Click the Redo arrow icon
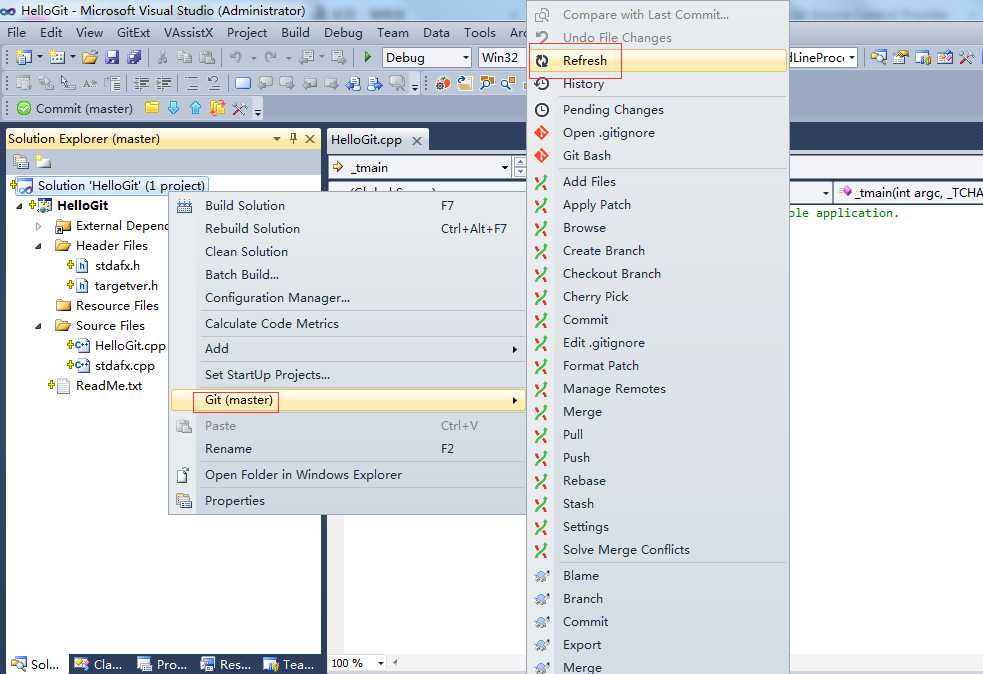Viewport: 983px width, 674px height. click(x=270, y=58)
